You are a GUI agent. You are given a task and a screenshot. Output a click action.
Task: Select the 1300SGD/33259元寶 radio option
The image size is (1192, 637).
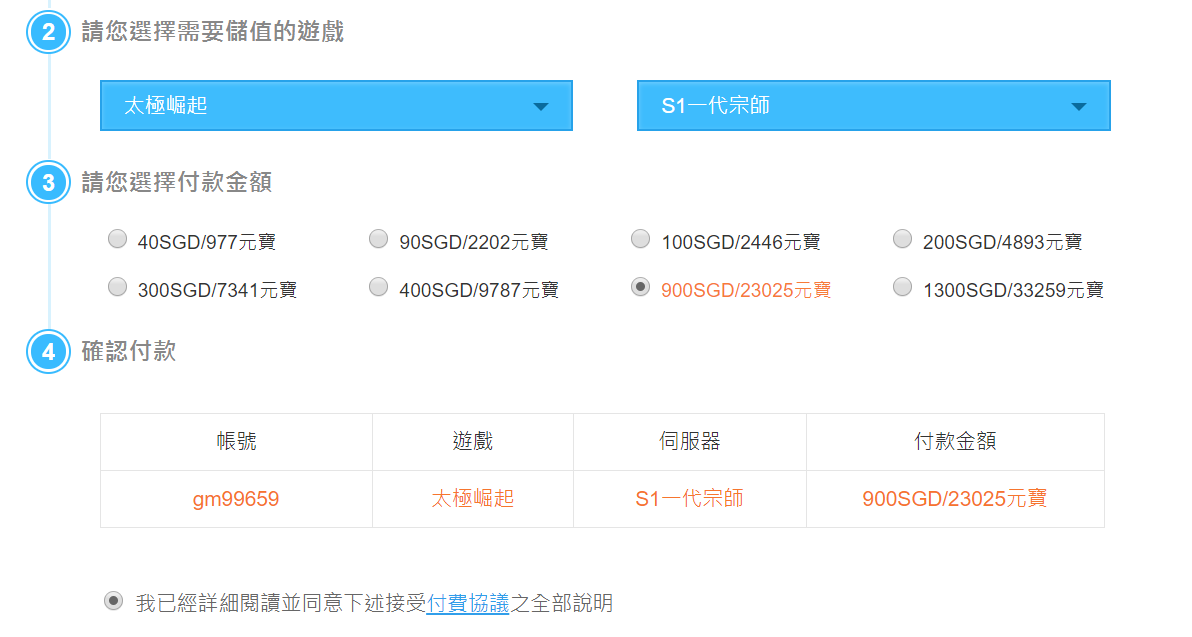pyautogui.click(x=902, y=287)
